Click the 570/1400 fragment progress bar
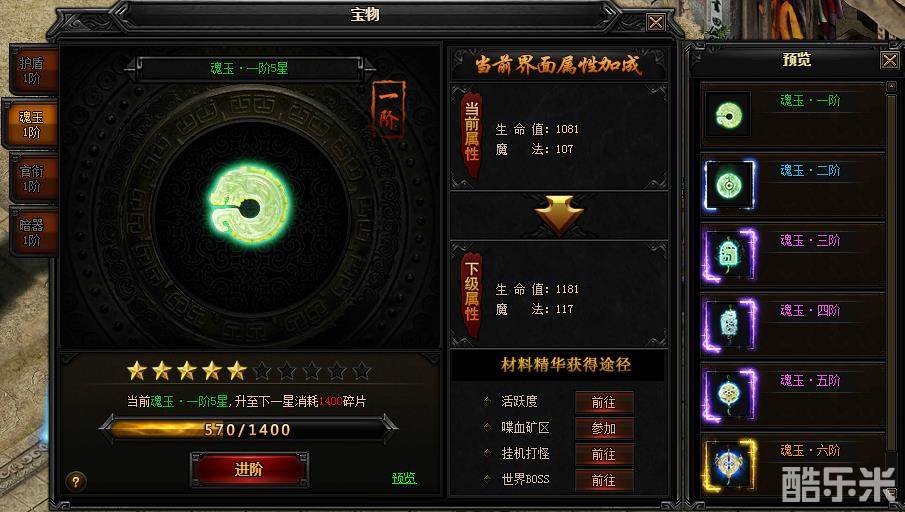The width and height of the screenshot is (905, 512). pyautogui.click(x=249, y=429)
